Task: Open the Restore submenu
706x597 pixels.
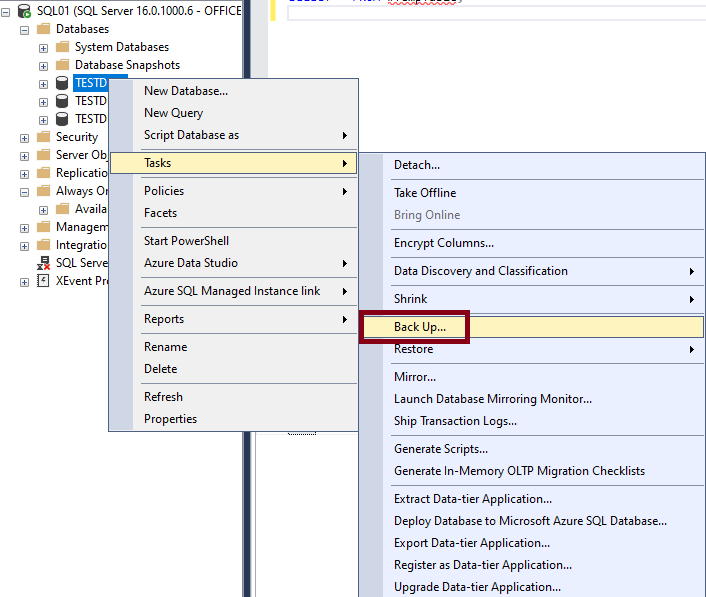Action: click(533, 349)
